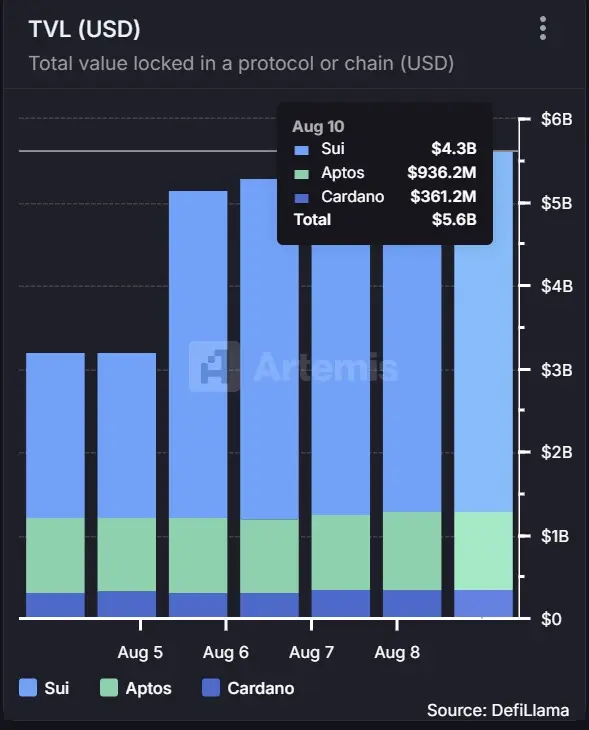Click the Aug 5 axis label
Image resolution: width=589 pixels, height=730 pixels.
(x=140, y=652)
